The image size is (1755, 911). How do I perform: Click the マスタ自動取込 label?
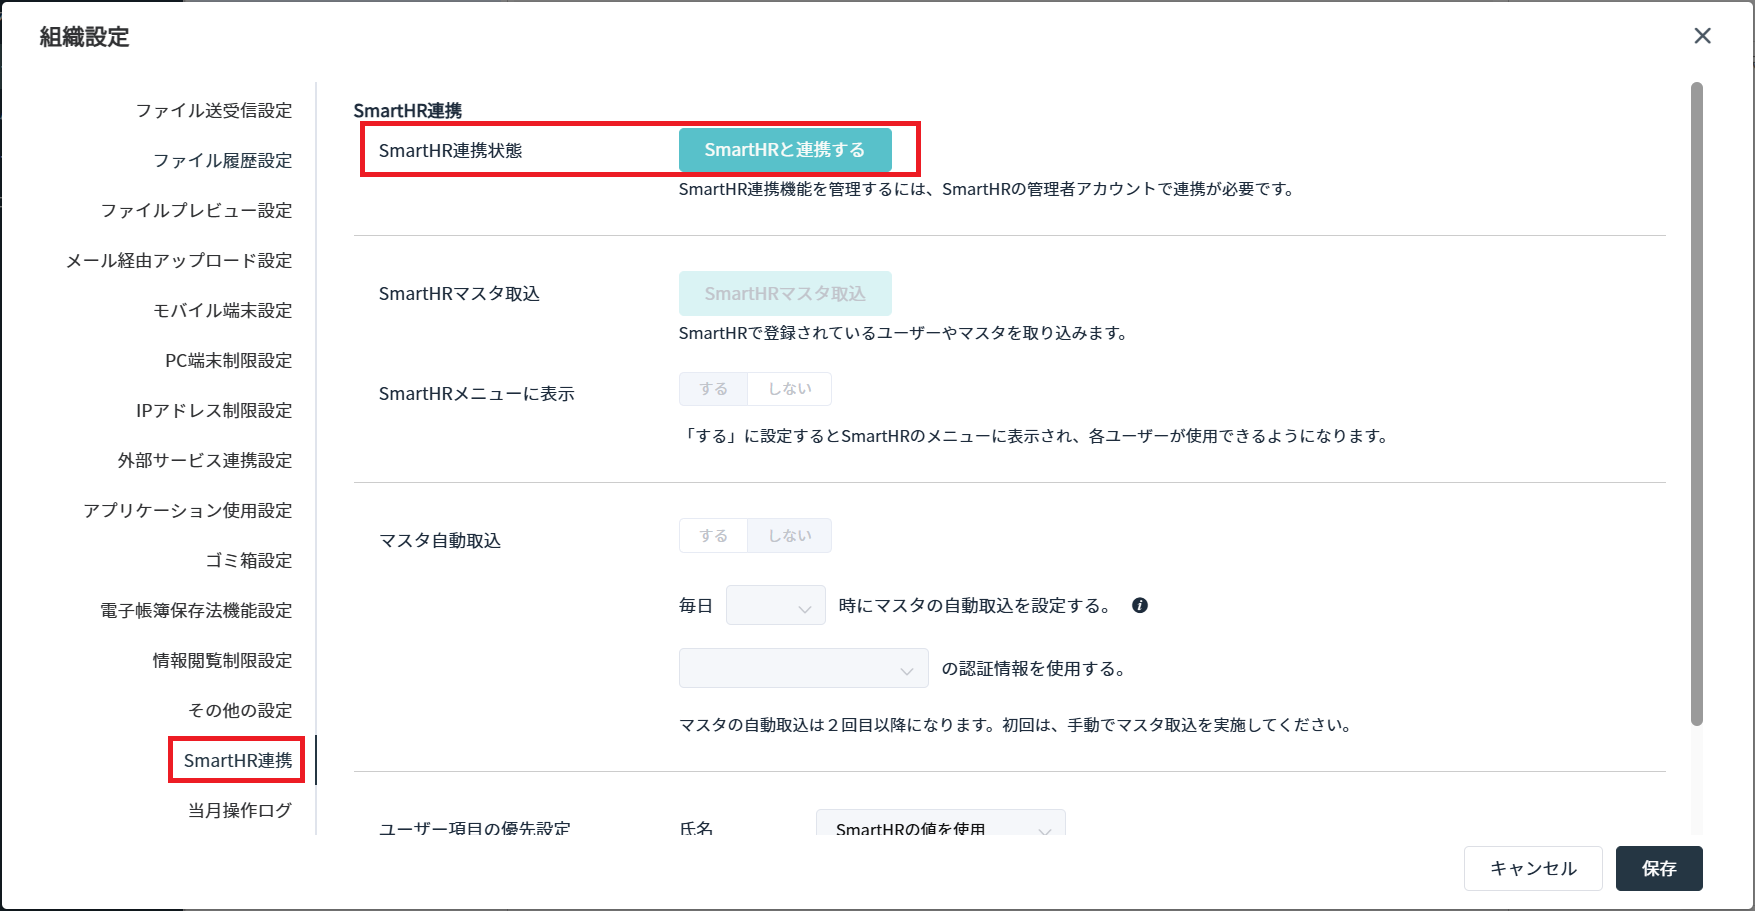coord(440,541)
